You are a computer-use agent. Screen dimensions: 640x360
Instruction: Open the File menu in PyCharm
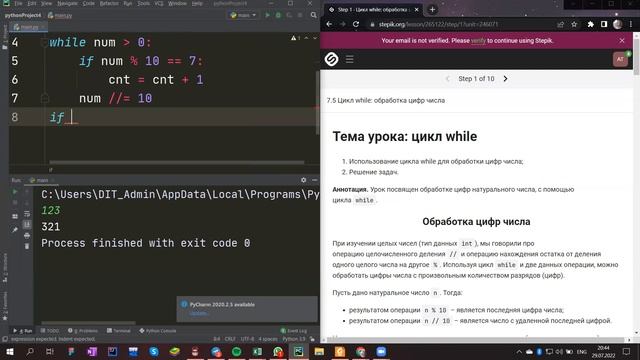pos(18,3)
